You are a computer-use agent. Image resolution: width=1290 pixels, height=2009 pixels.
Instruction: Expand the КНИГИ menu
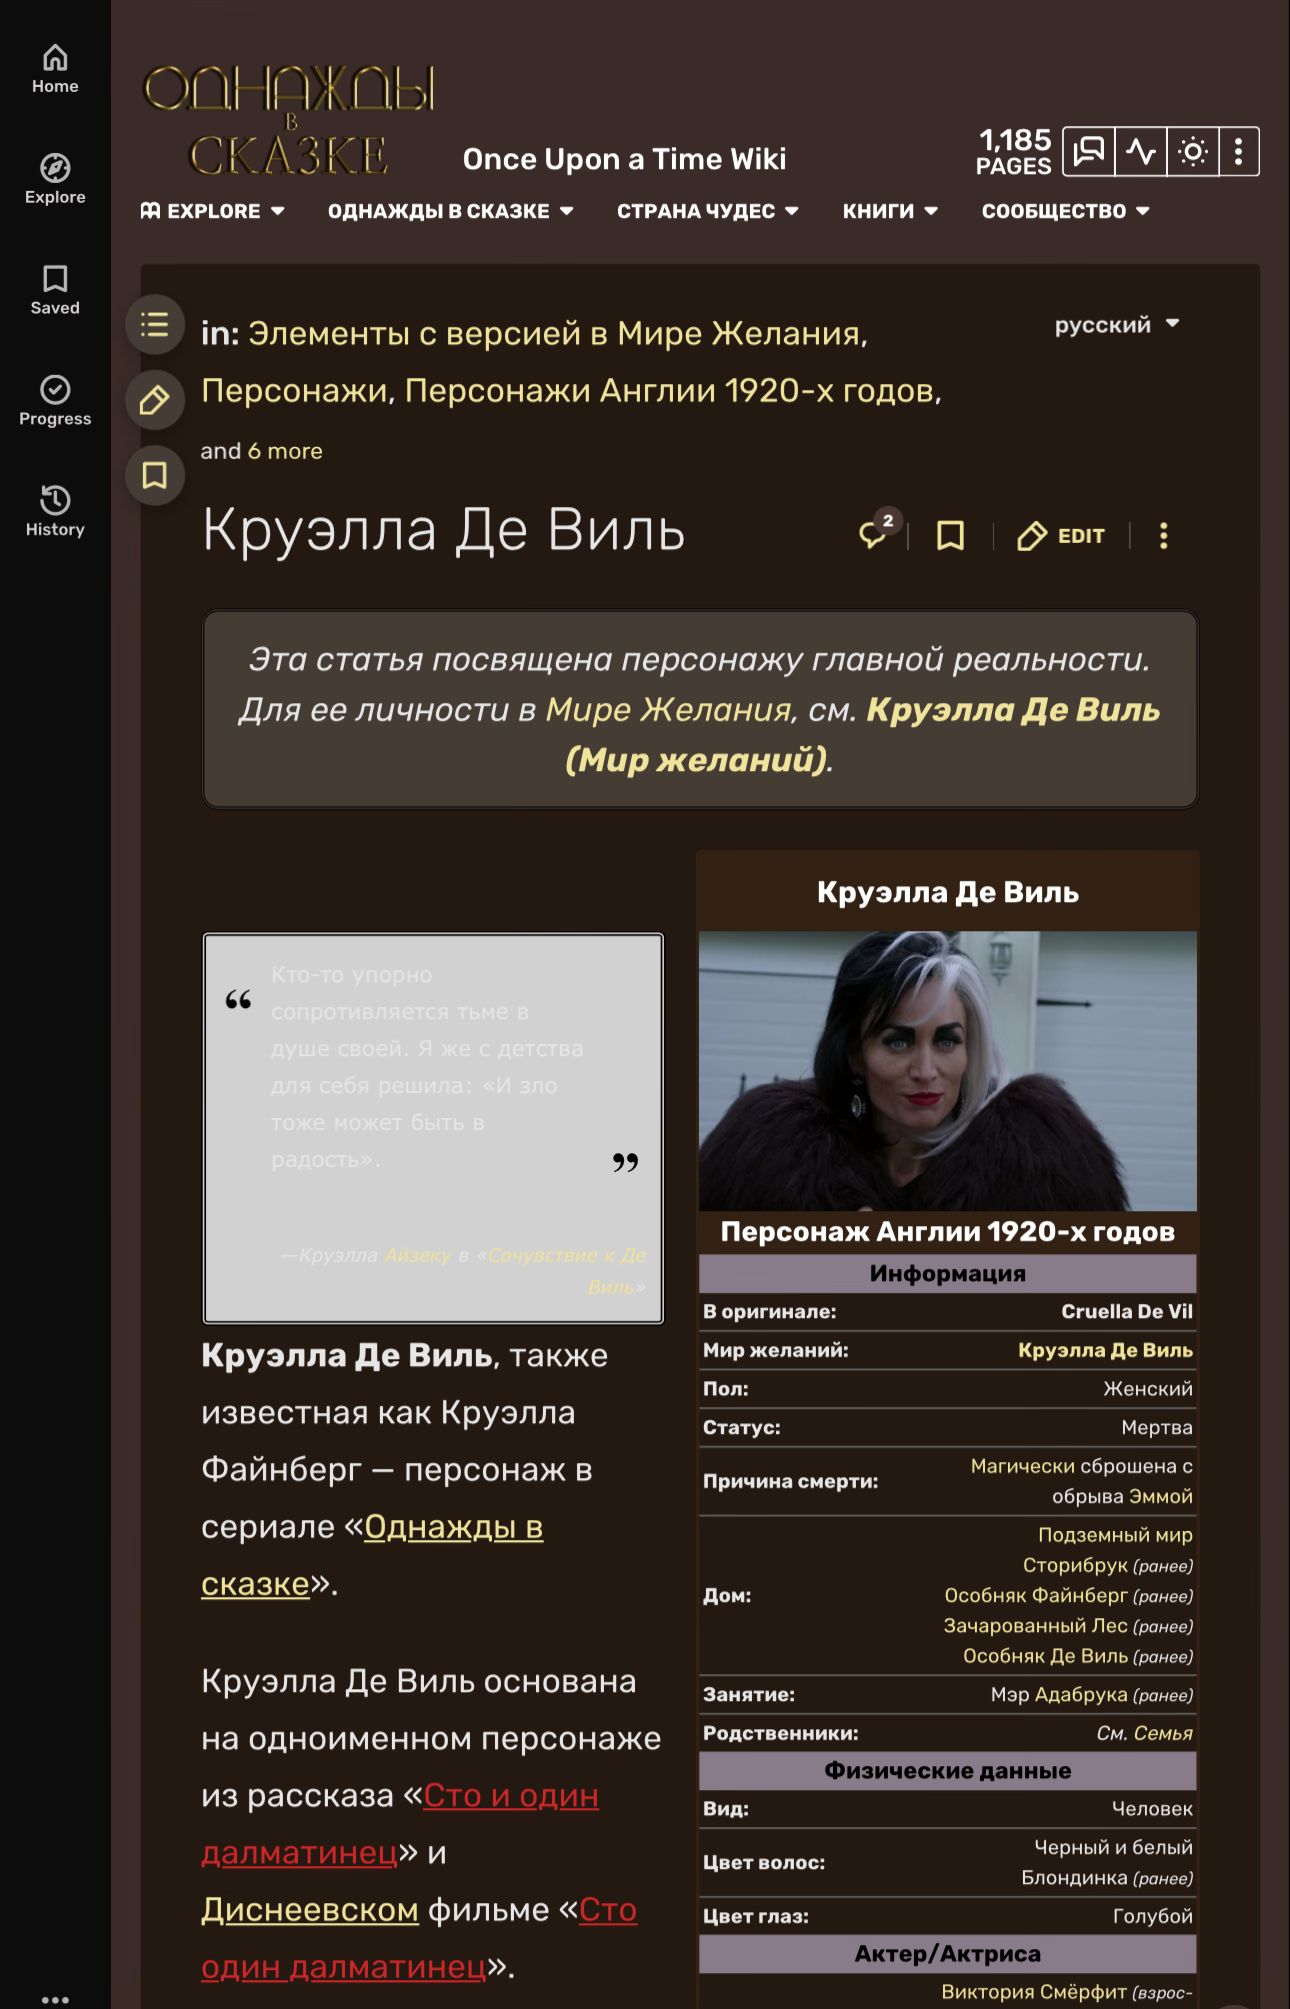tap(890, 211)
